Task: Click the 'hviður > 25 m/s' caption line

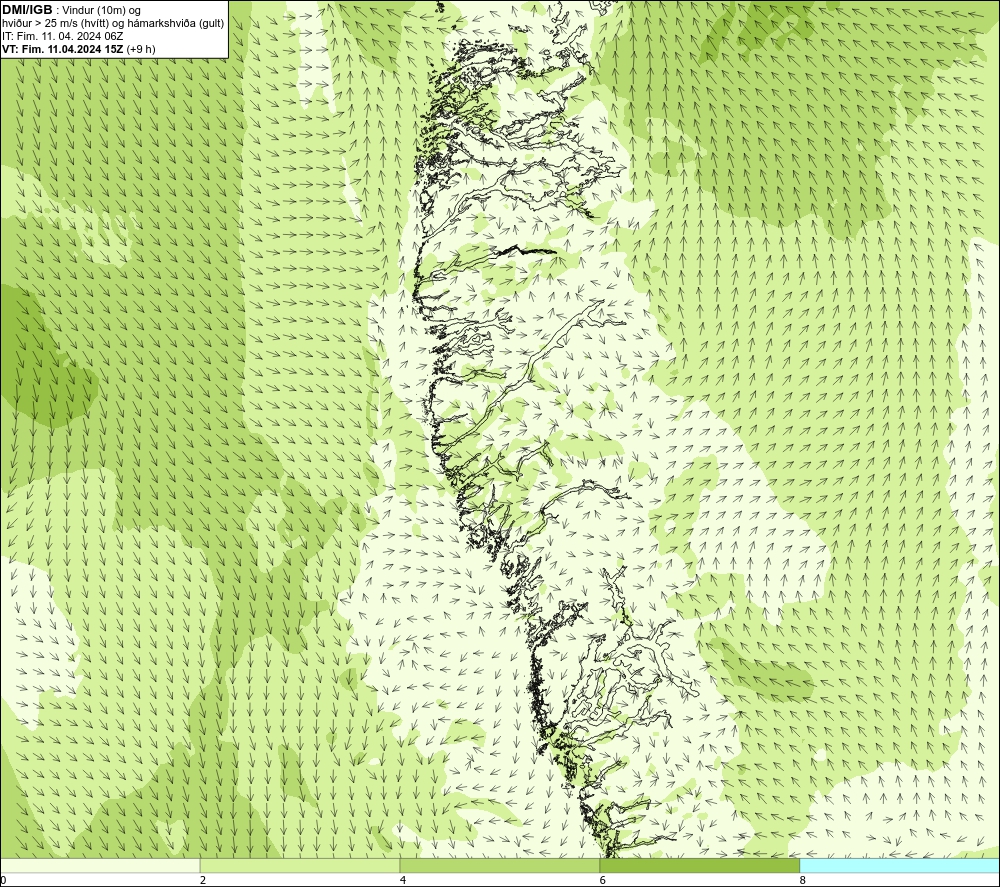Action: point(113,24)
